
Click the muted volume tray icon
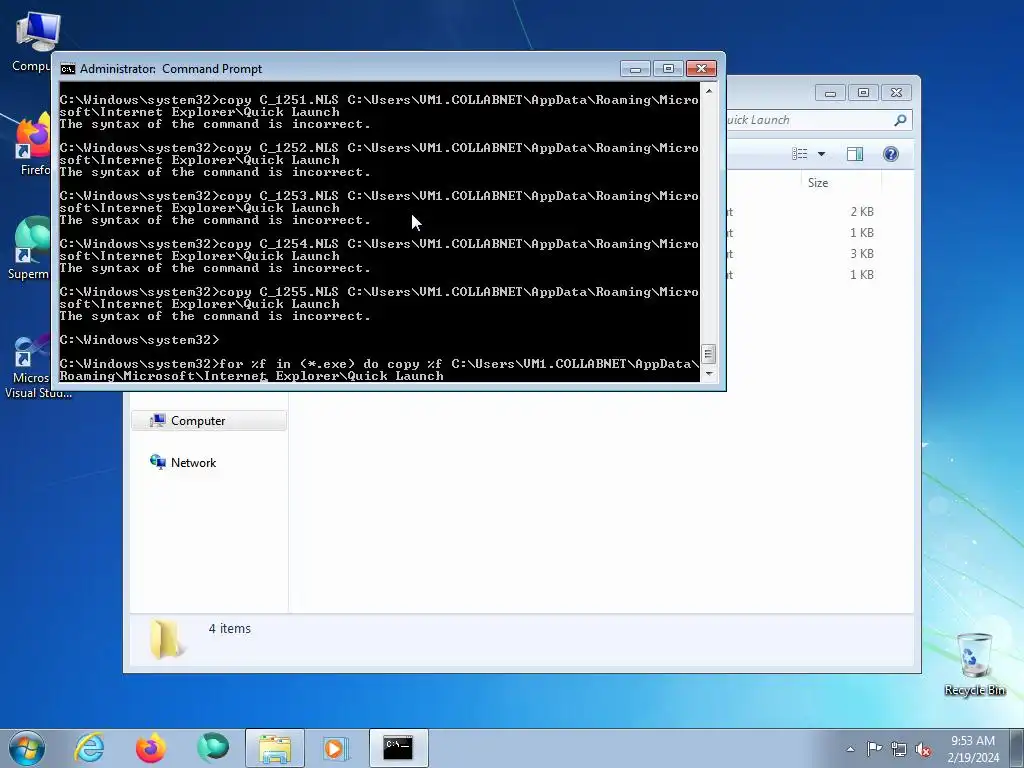[x=923, y=750]
